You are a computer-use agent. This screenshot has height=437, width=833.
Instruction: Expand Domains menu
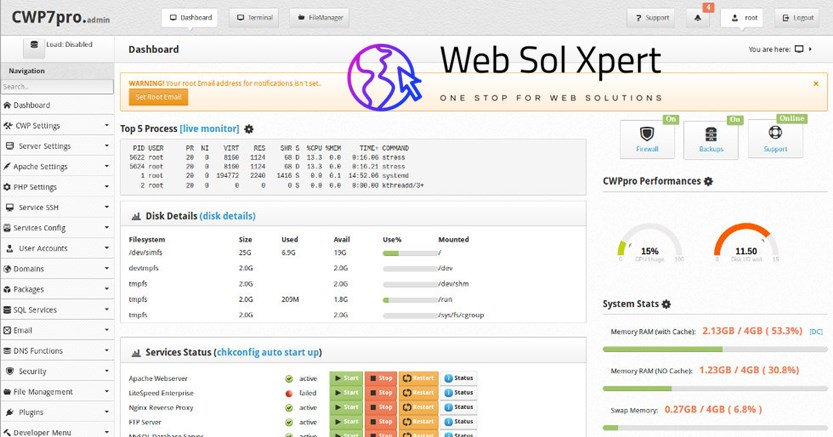(57, 269)
